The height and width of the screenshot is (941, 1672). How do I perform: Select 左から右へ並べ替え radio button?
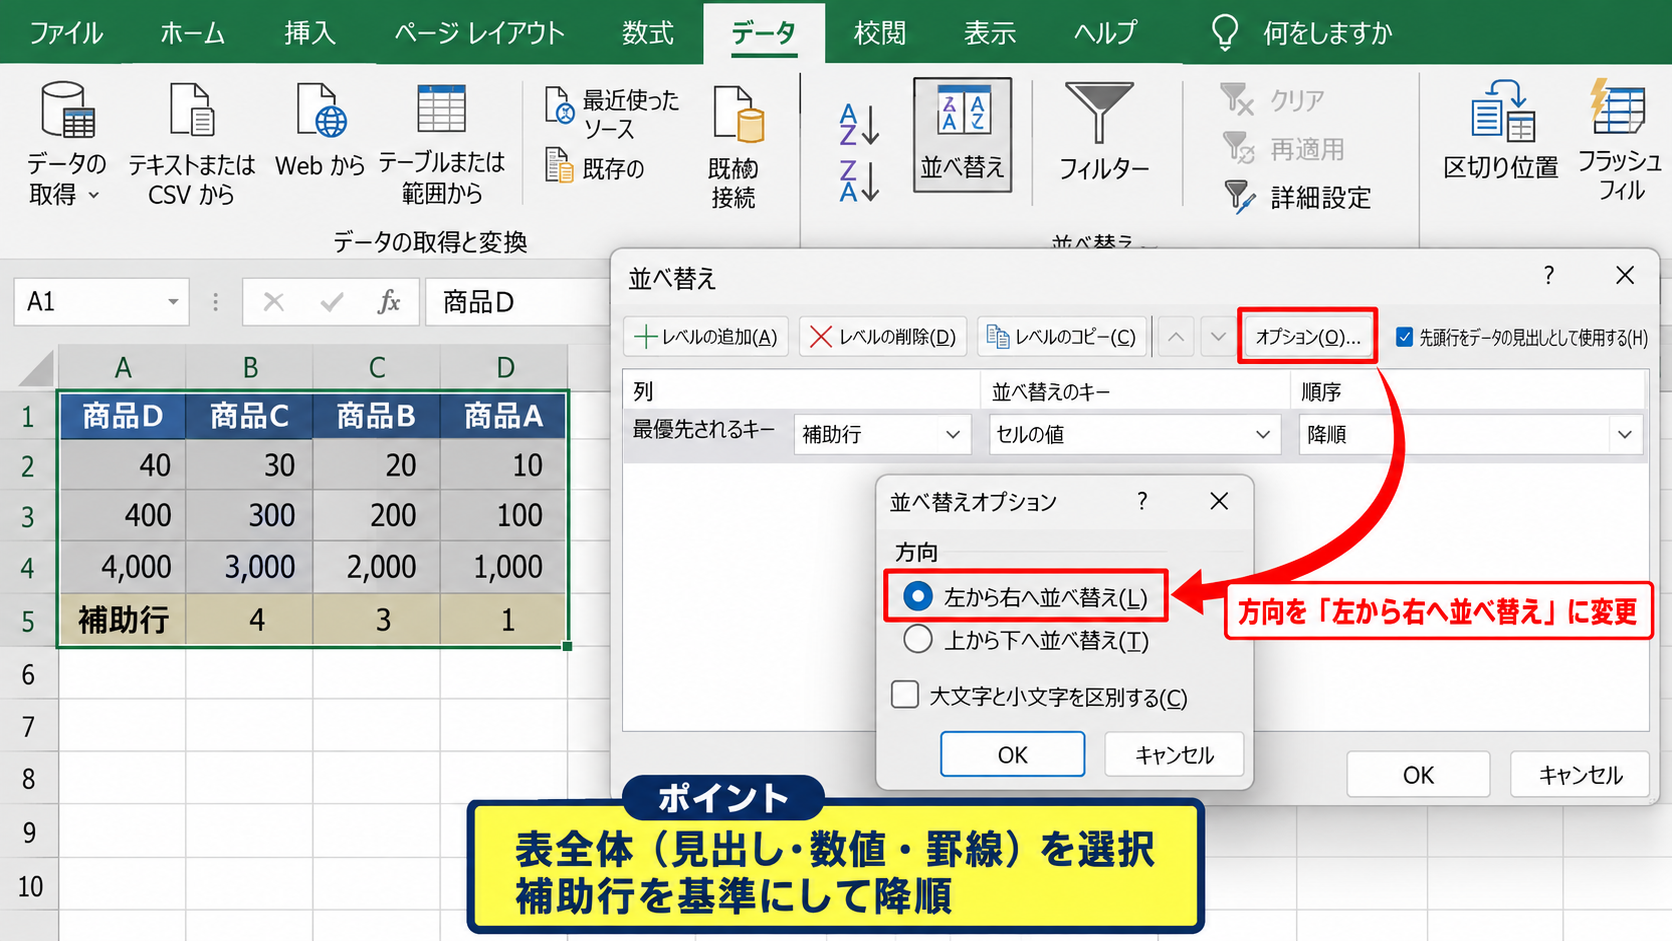917,597
